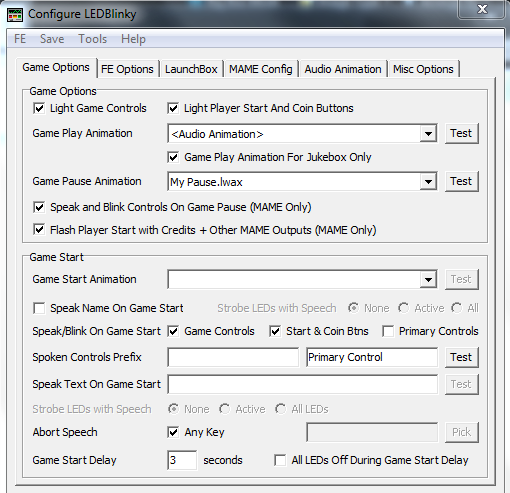Open the Help menu
Viewport: 510px width, 493px height.
click(133, 39)
